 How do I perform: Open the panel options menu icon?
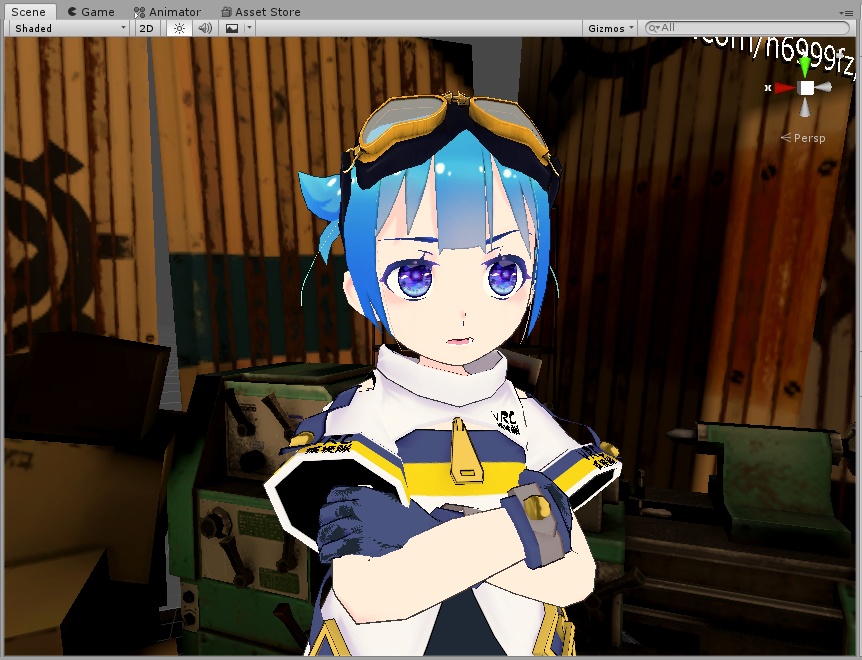tap(846, 13)
